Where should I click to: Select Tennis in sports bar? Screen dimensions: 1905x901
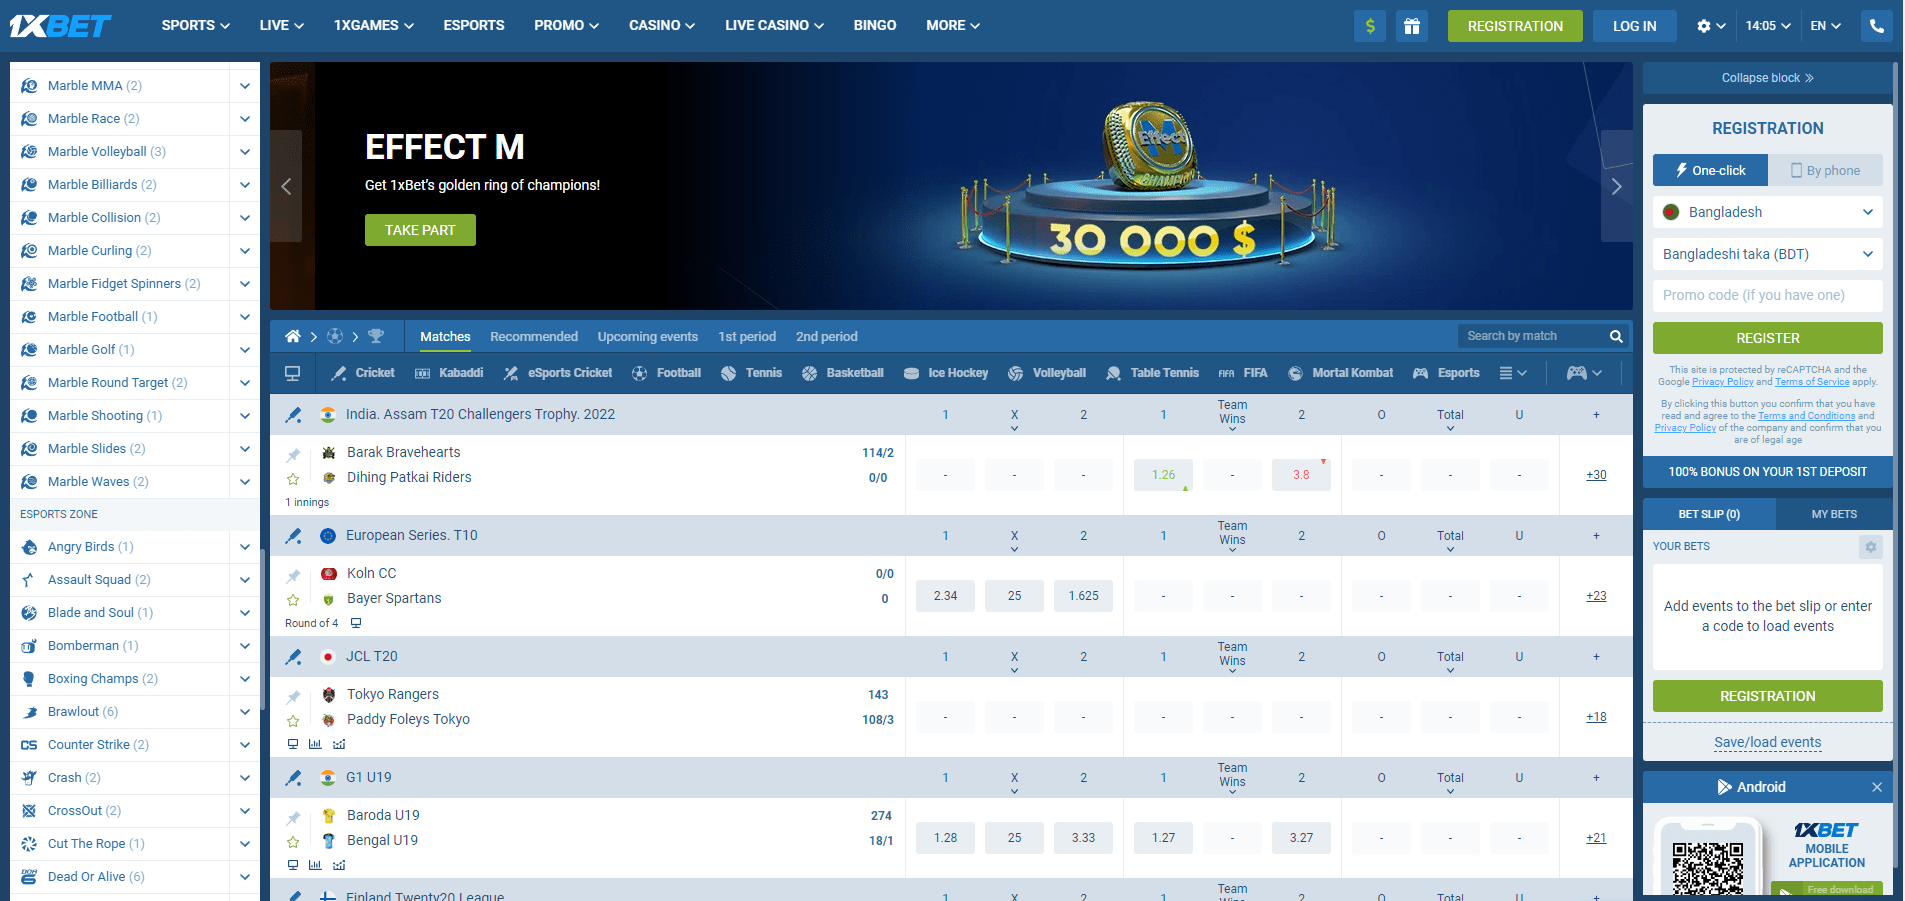tap(752, 373)
